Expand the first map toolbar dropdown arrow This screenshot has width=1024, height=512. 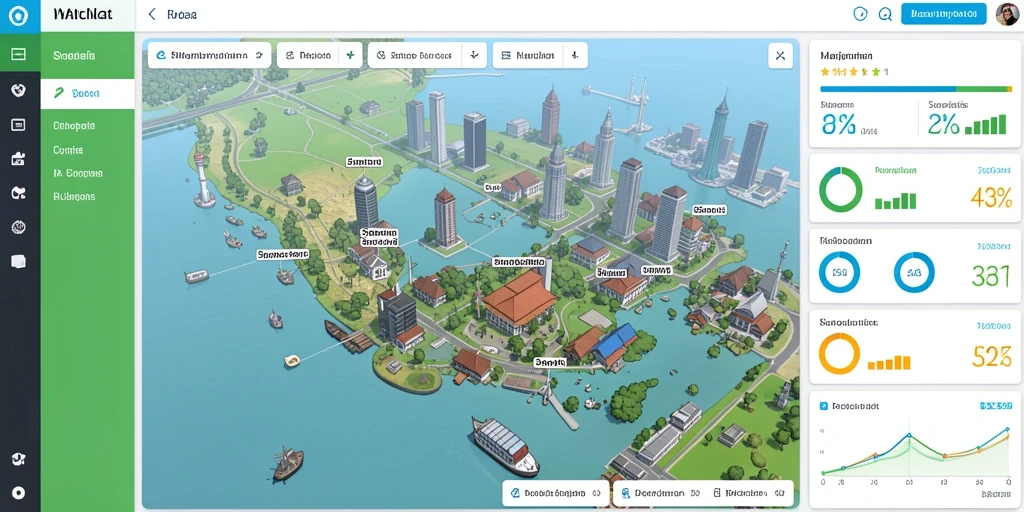[x=259, y=56]
